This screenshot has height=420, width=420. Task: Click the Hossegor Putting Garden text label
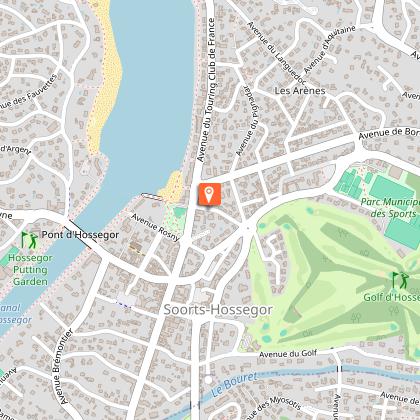pyautogui.click(x=30, y=270)
